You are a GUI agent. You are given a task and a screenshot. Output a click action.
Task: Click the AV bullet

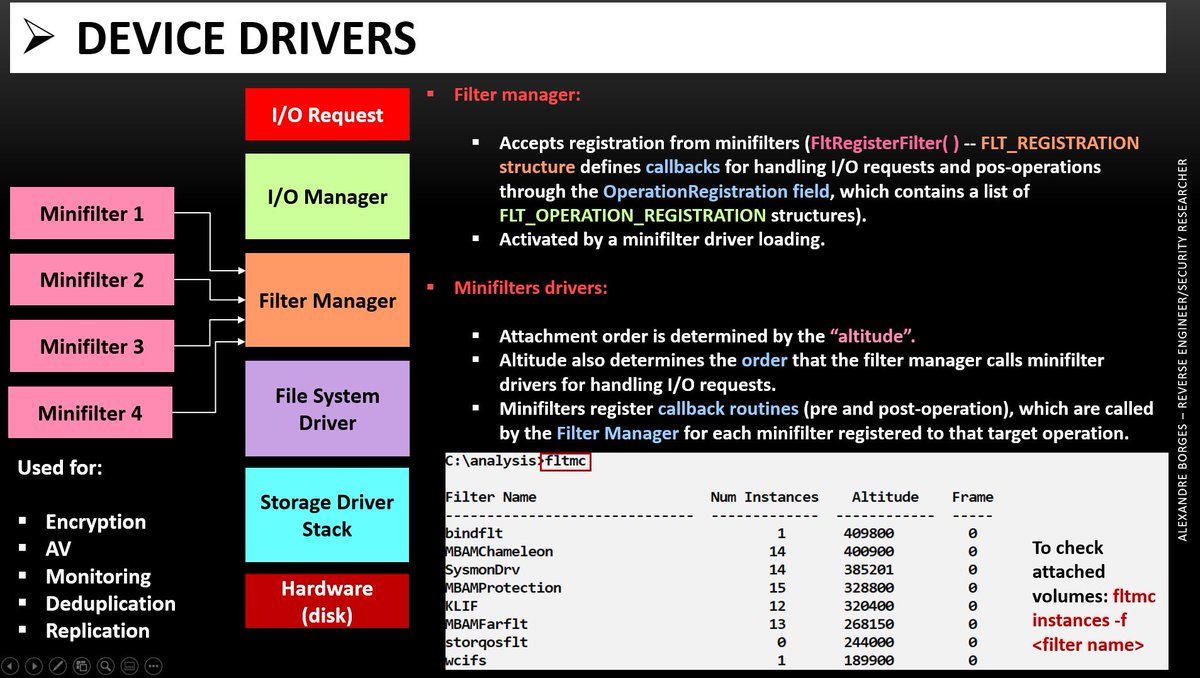point(58,549)
